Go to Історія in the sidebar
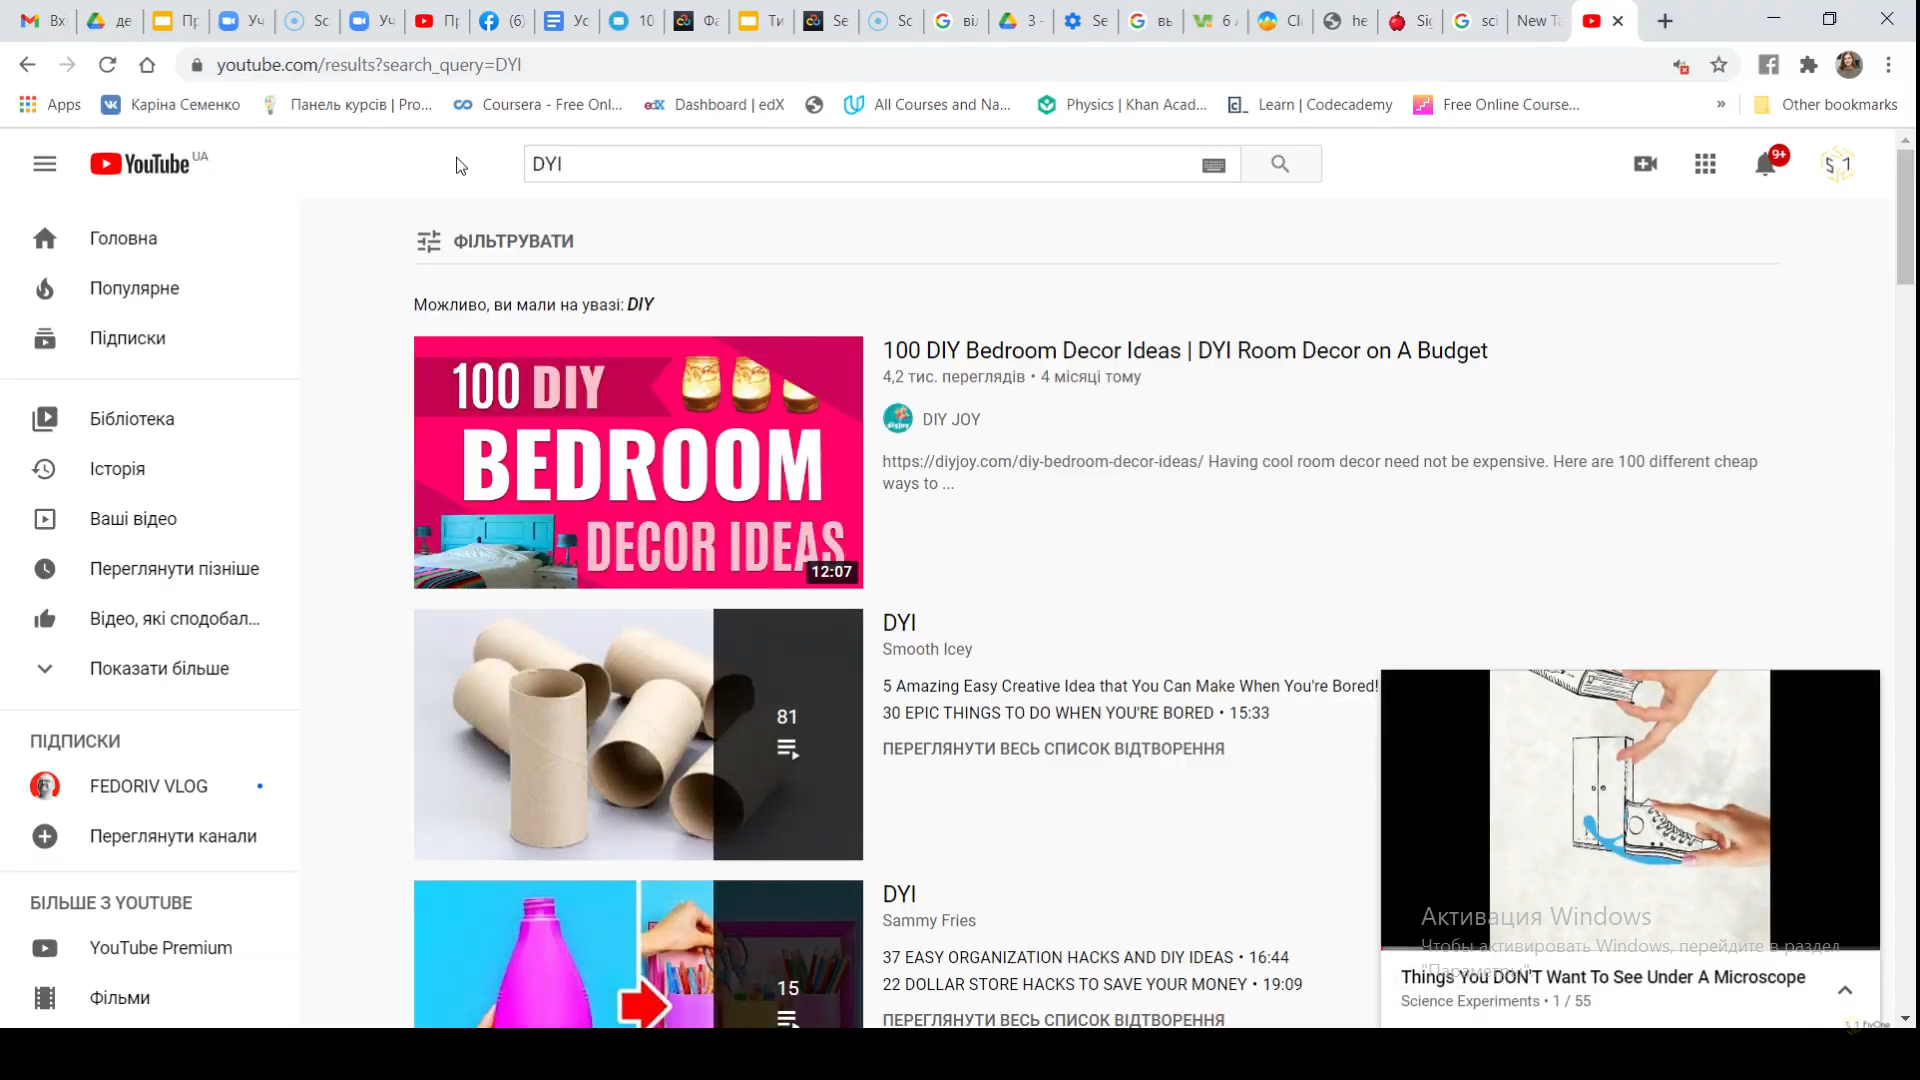The image size is (1920, 1080). pos(117,468)
